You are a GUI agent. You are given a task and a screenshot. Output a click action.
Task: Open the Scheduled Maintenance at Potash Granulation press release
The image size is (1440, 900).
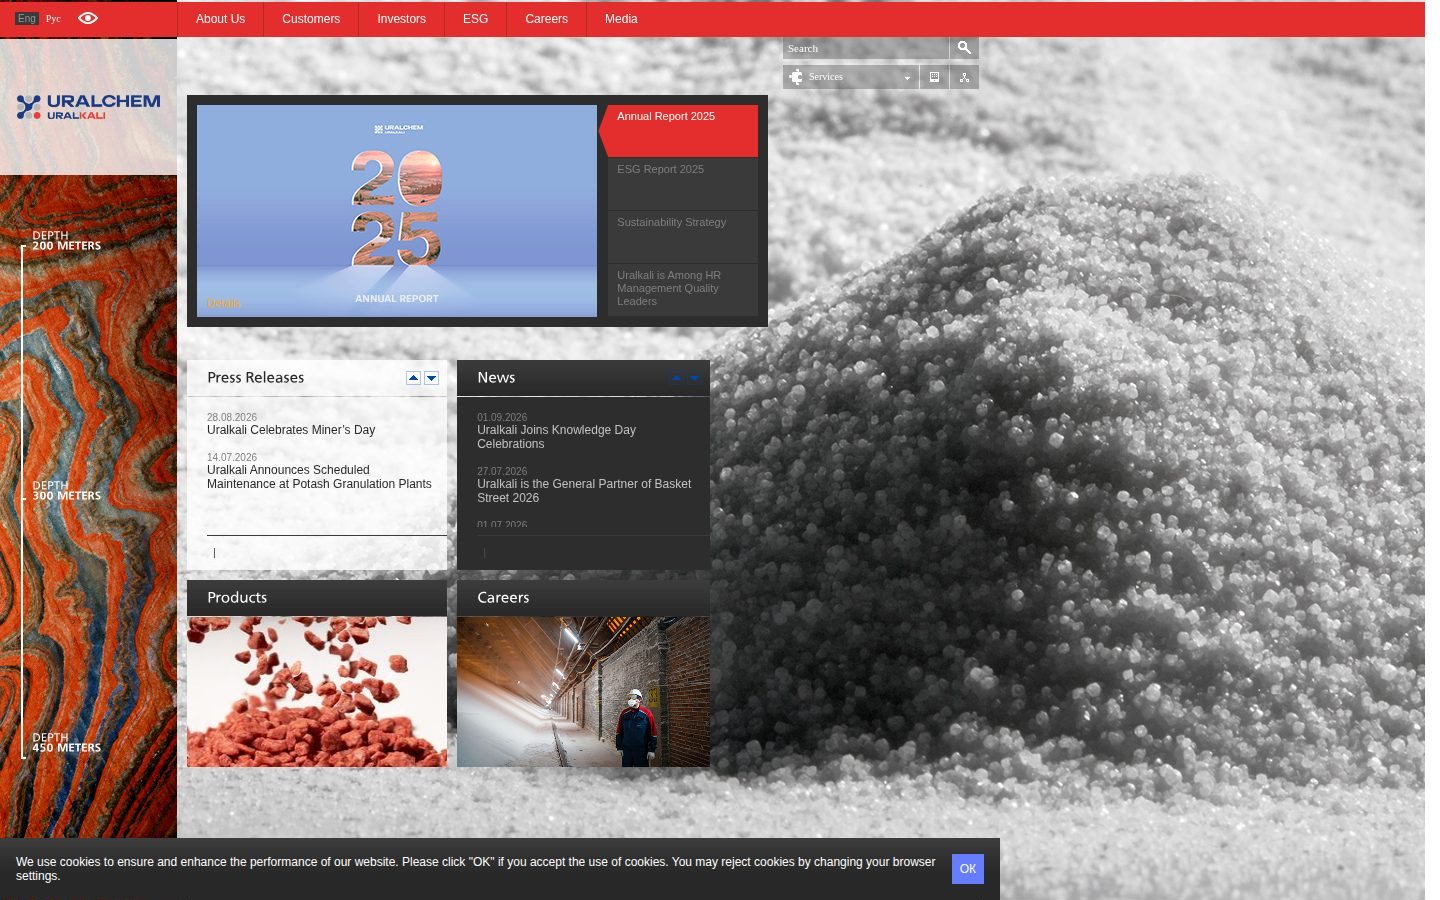coord(319,477)
